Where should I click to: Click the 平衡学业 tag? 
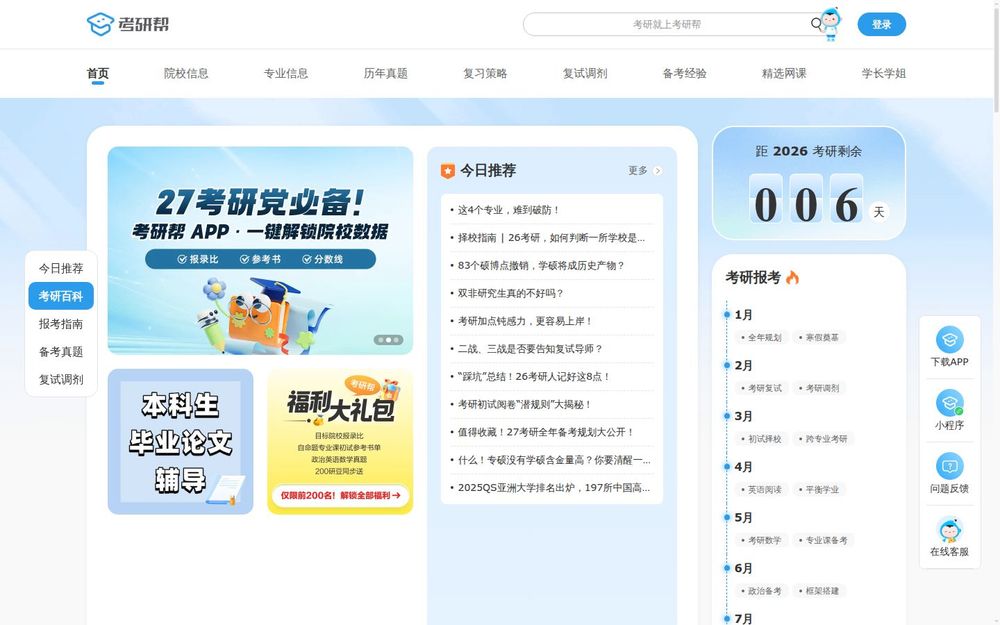[820, 490]
